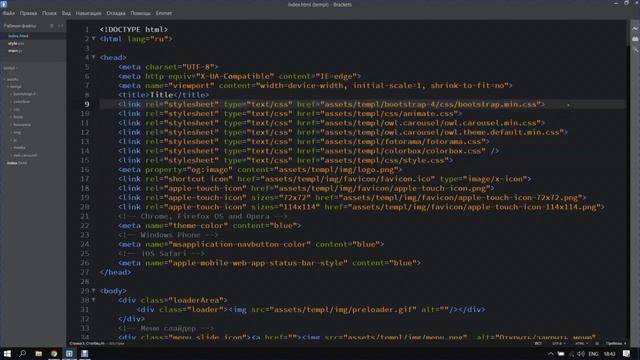Viewport: 640px width, 360px height.
Task: Open the Помощь menu
Action: [x=140, y=13]
